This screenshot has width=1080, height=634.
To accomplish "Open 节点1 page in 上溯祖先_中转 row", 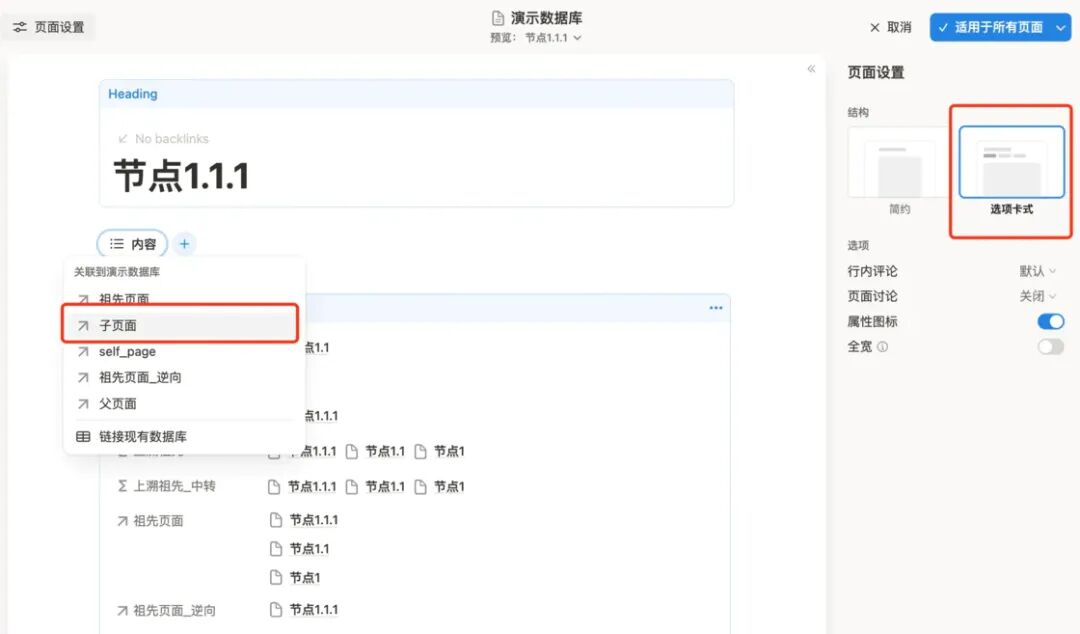I will [x=439, y=487].
